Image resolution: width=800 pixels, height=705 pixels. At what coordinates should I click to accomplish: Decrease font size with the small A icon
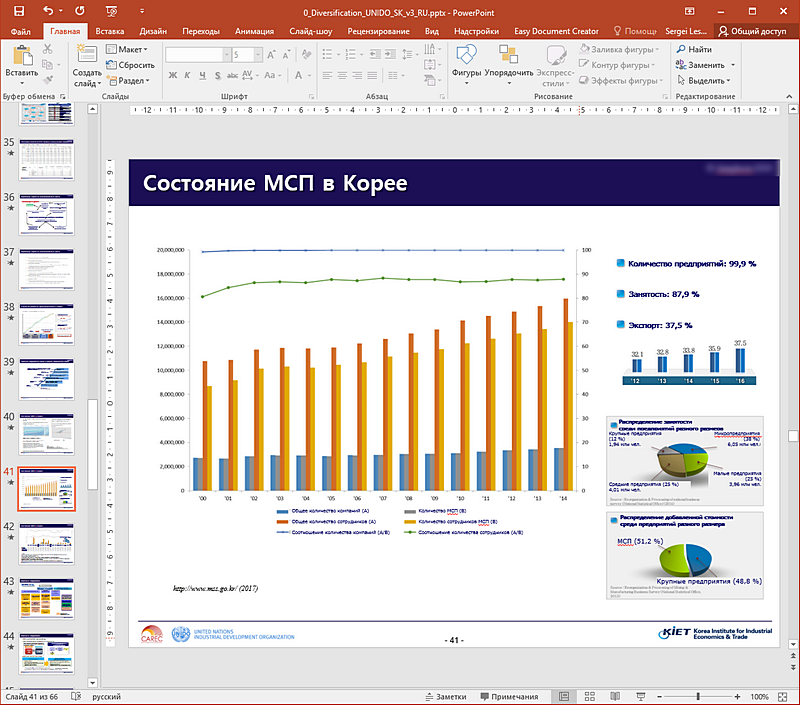coord(286,55)
